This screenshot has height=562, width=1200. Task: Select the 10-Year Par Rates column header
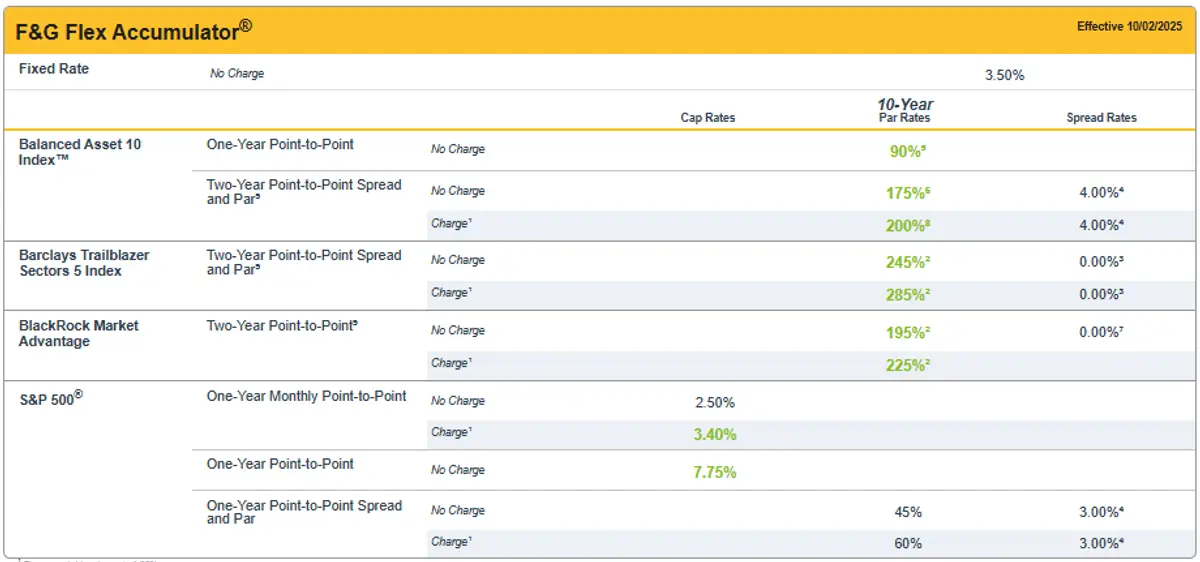[x=905, y=111]
